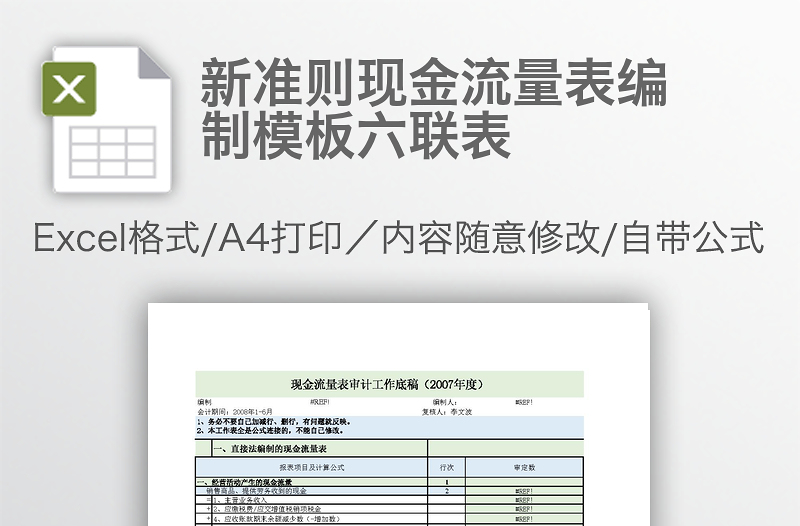Click the subtitle Excel格式/A4打印／内容随意修改/自带公式

[x=399, y=238]
